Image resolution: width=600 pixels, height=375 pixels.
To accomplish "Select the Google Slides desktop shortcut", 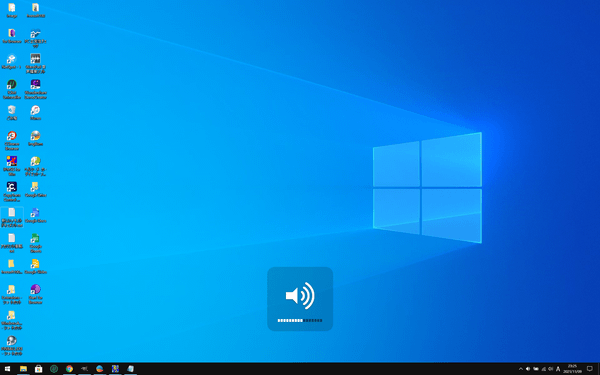I will (35, 266).
